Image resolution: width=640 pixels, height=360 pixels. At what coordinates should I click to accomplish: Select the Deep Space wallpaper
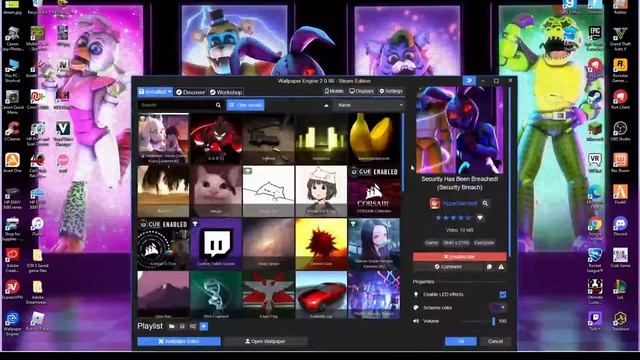[268, 244]
